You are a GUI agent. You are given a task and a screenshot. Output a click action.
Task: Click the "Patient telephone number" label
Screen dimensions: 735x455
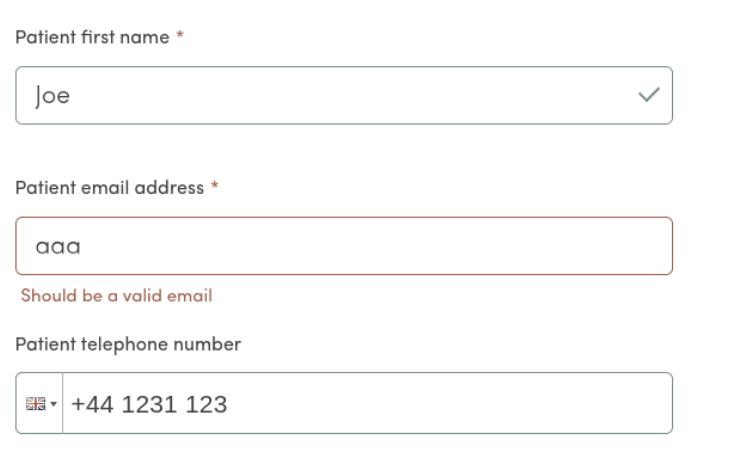(128, 344)
